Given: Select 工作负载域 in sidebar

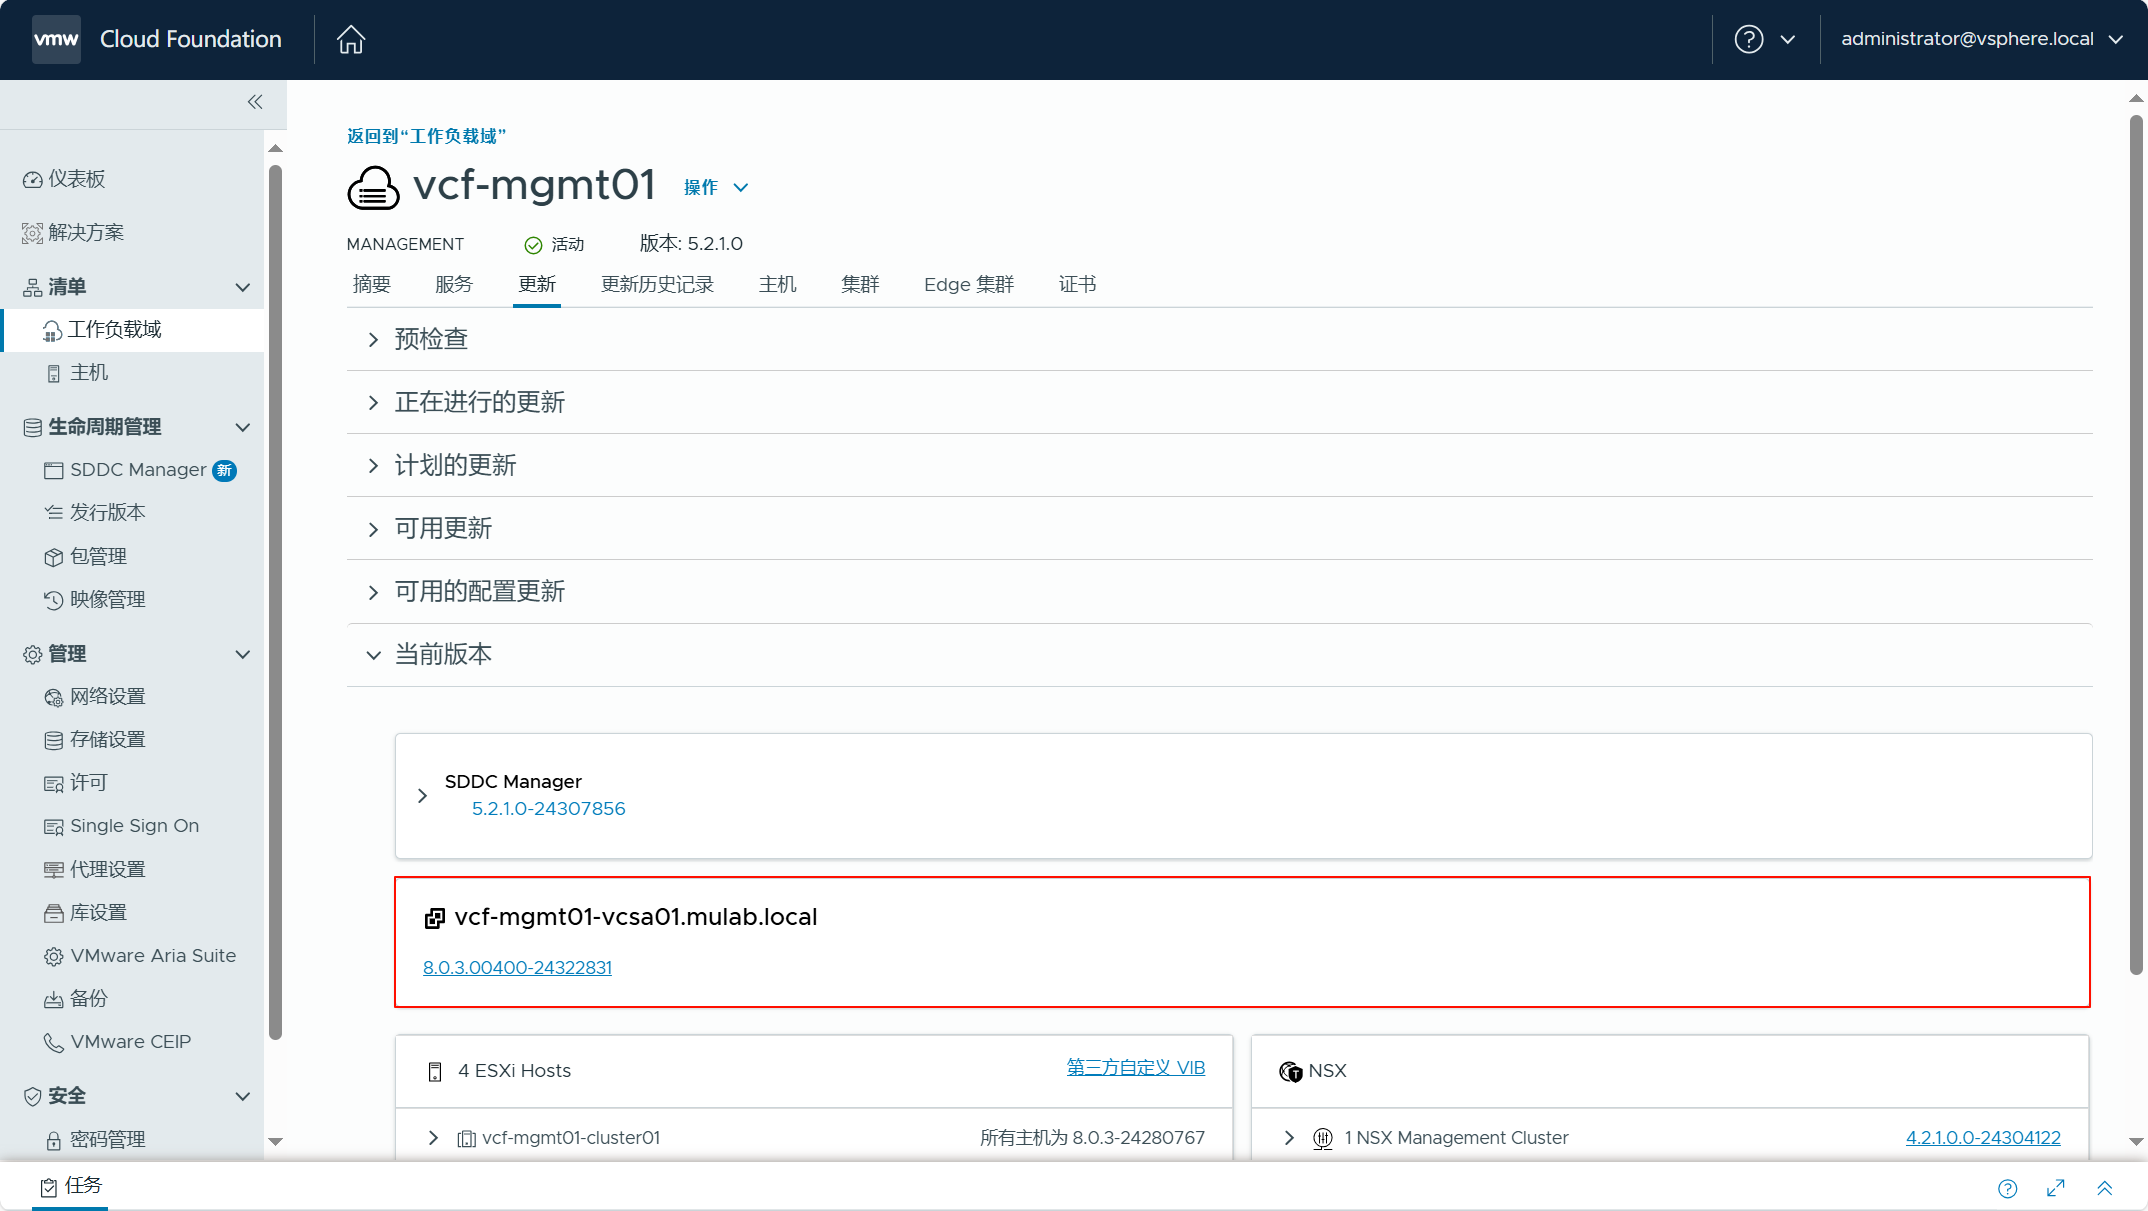Looking at the screenshot, I should click(x=134, y=330).
